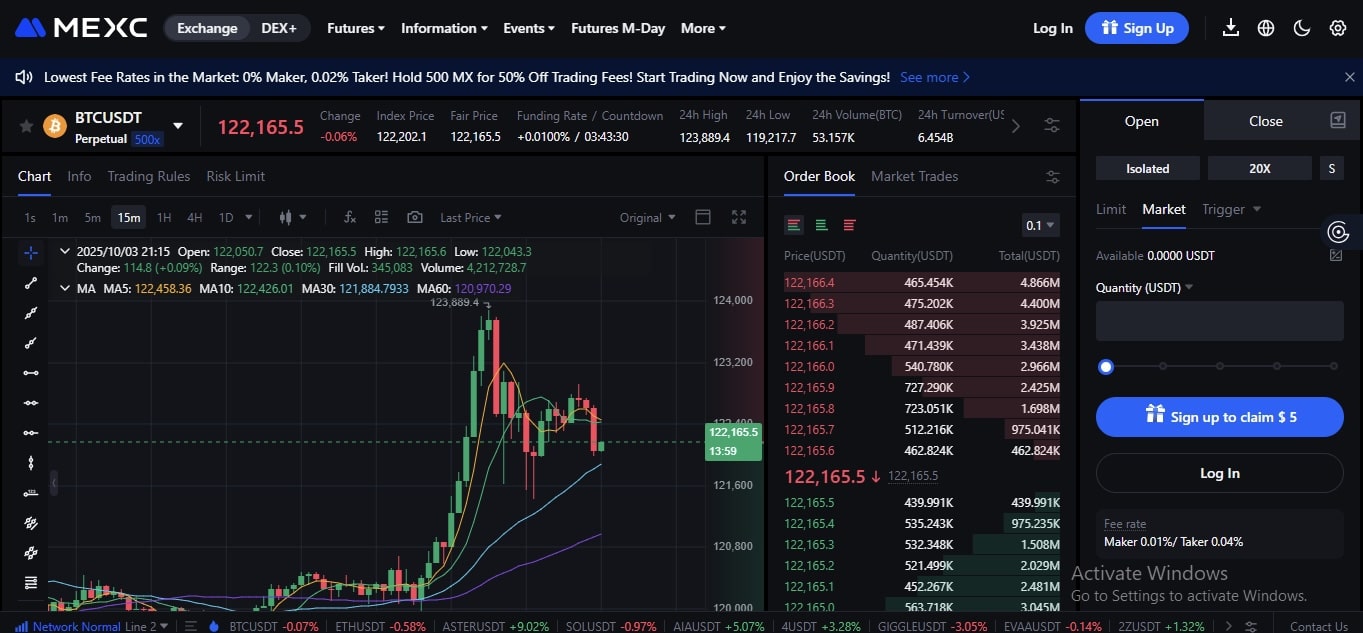Viewport: 1363px width, 633px height.
Task: Open the indicators (fx) panel
Action: [x=349, y=217]
